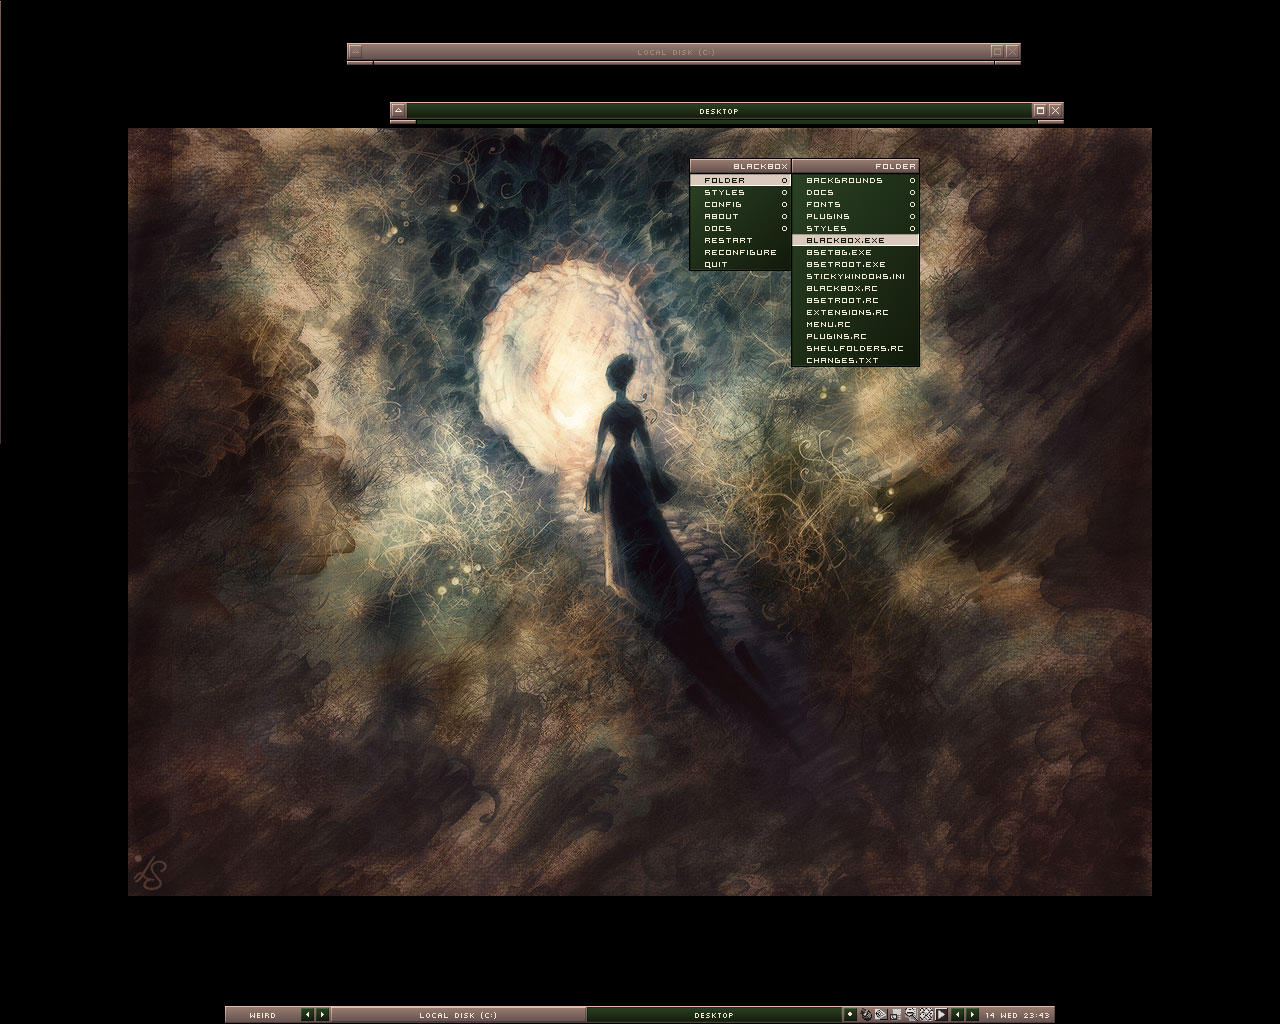Image resolution: width=1280 pixels, height=1024 pixels.
Task: Expand the Config submenu
Action: coord(740,204)
